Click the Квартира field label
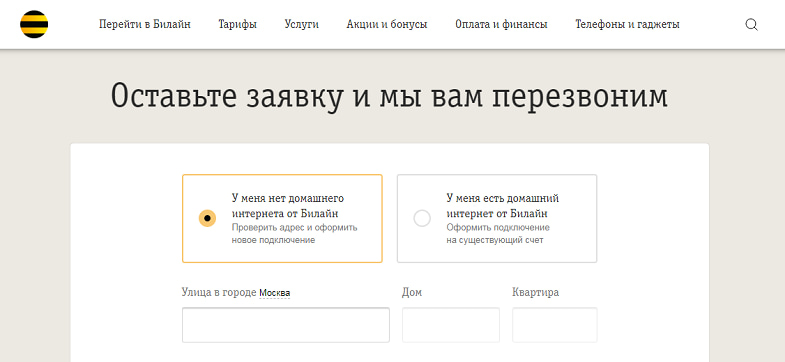Viewport: 785px width, 362px height. coord(536,292)
